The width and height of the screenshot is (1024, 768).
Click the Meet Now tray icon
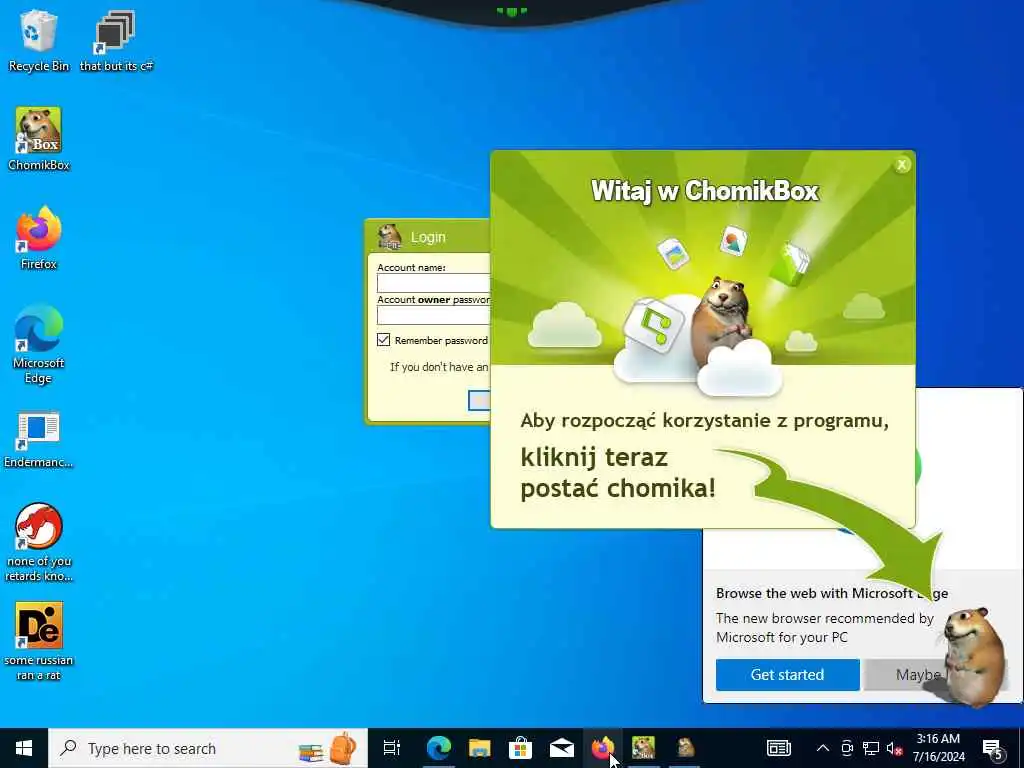847,748
